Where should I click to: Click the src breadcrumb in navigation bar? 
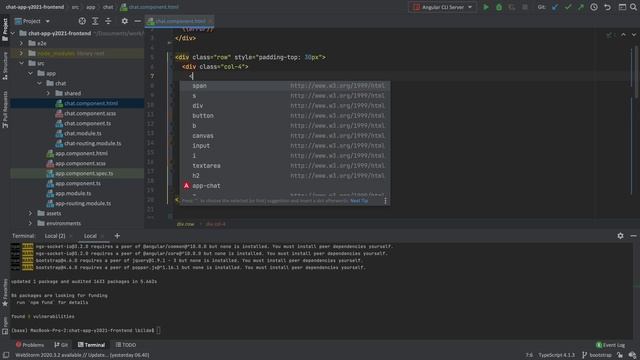pyautogui.click(x=75, y=7)
